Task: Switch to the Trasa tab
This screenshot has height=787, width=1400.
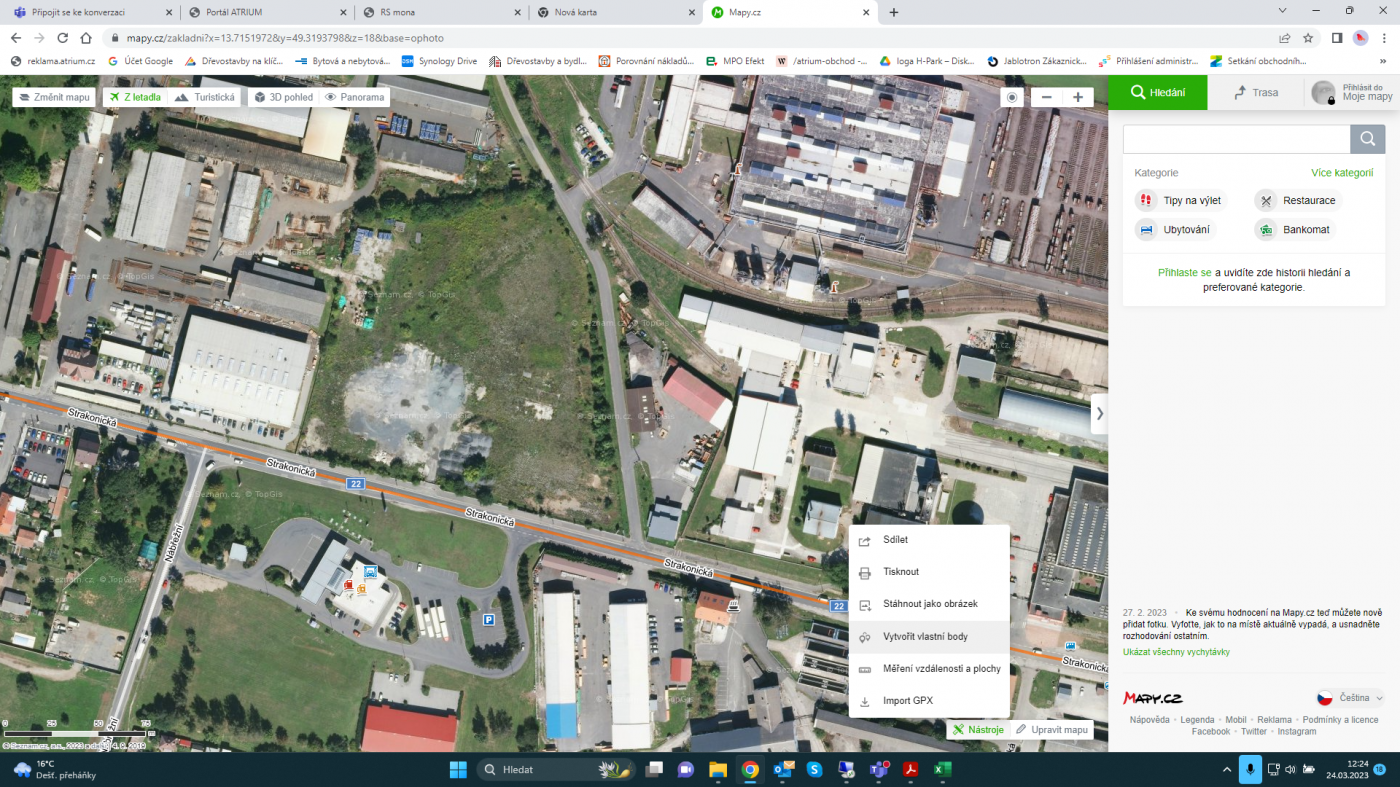Action: click(x=1256, y=92)
